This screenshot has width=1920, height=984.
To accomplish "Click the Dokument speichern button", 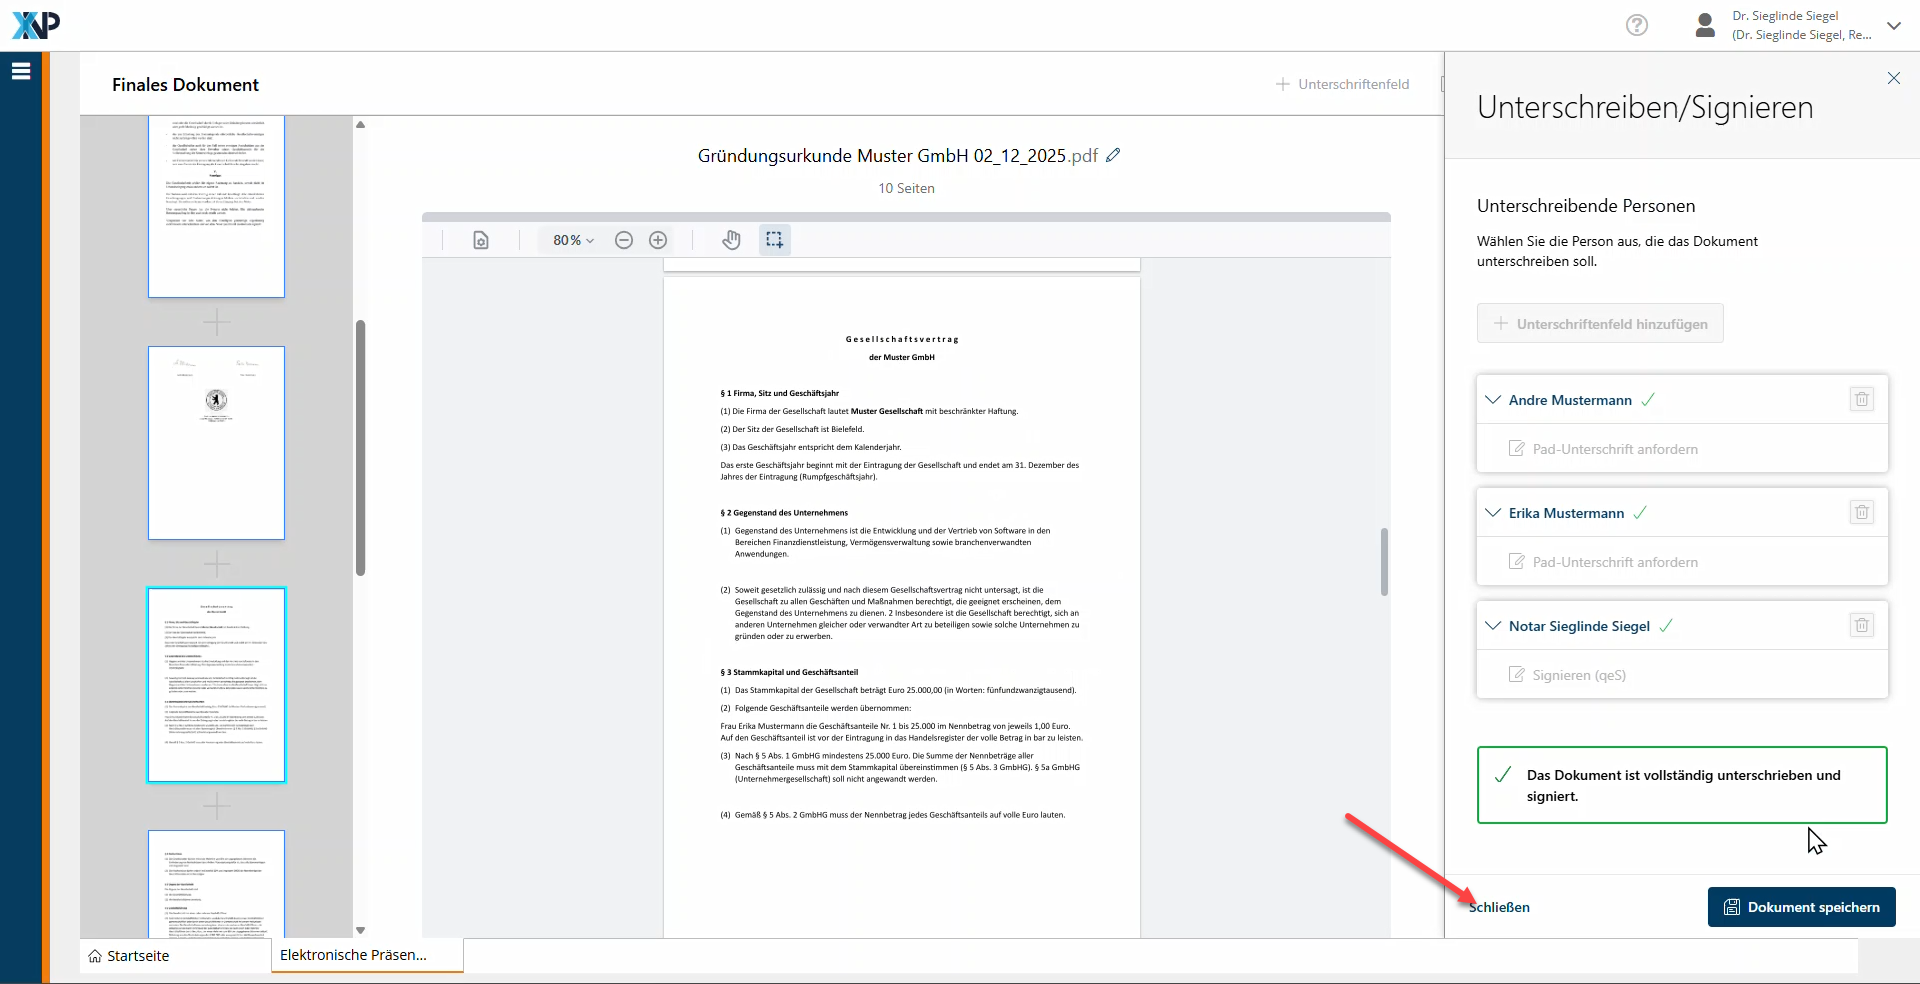I will (x=1801, y=907).
